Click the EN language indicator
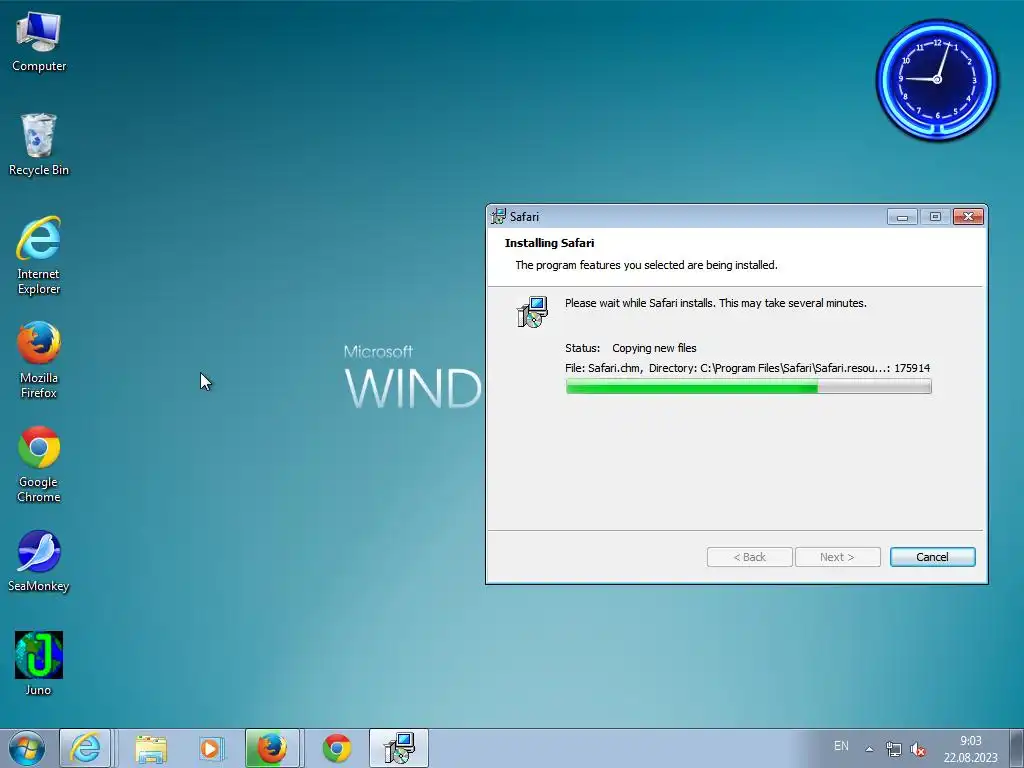The height and width of the screenshot is (768, 1024). click(841, 746)
